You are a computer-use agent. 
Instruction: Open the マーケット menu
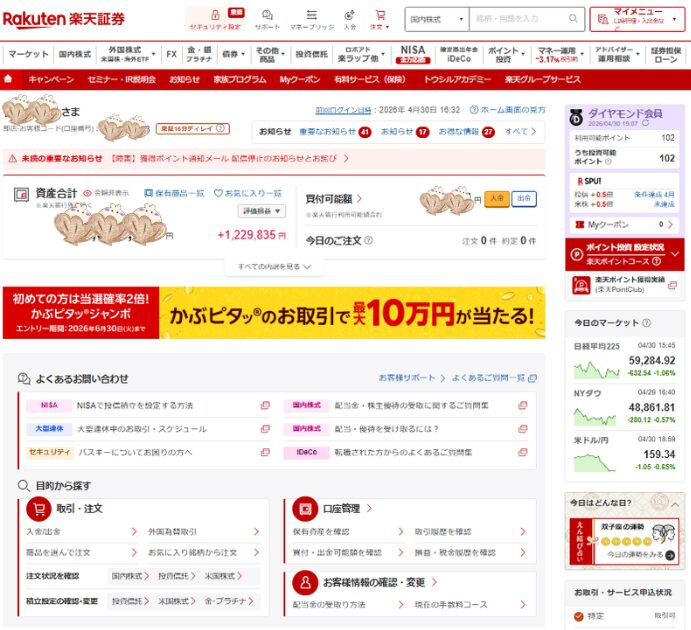pyautogui.click(x=28, y=54)
